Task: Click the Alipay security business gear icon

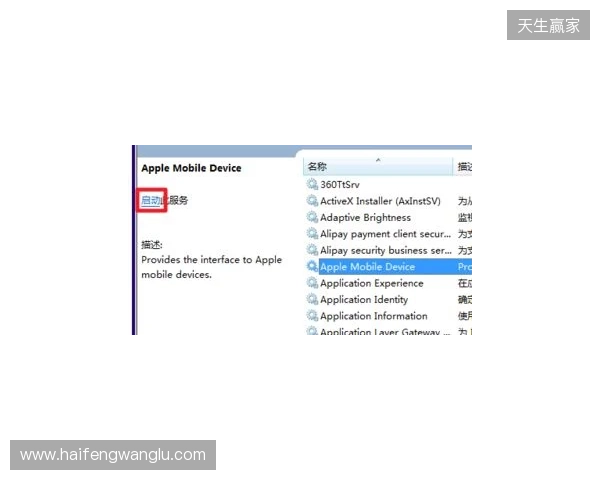Action: pos(312,250)
